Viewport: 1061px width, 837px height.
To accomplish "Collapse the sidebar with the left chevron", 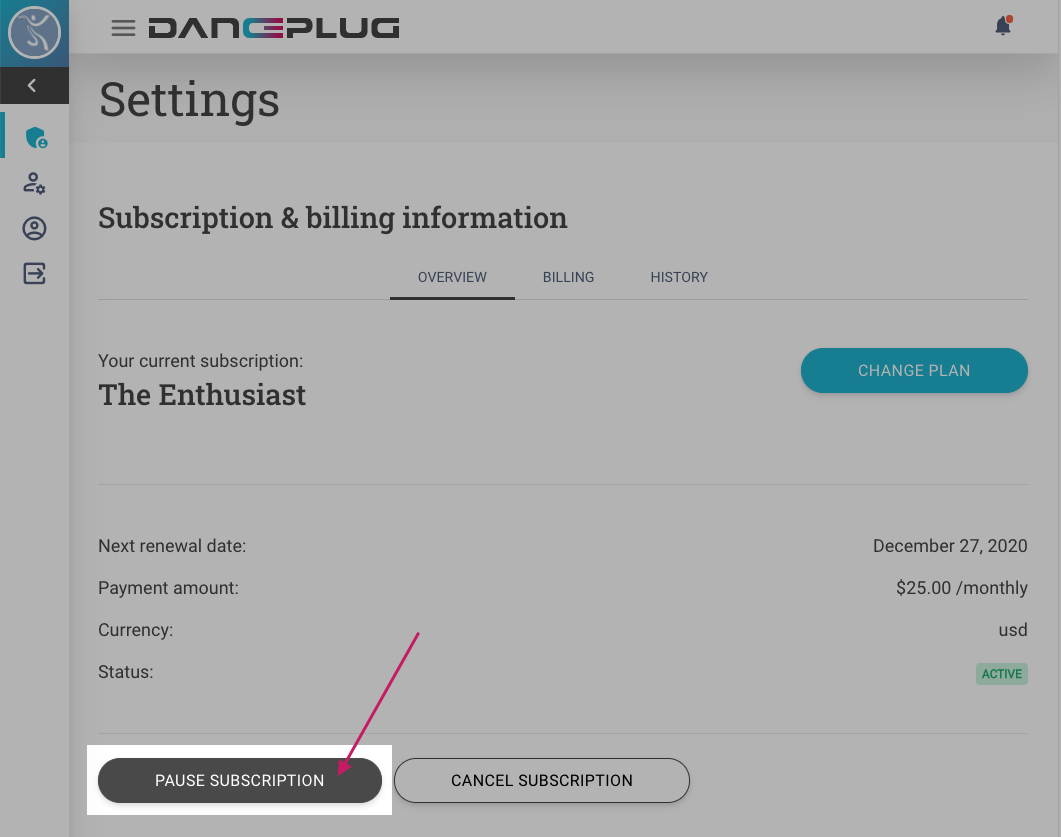I will [34, 86].
